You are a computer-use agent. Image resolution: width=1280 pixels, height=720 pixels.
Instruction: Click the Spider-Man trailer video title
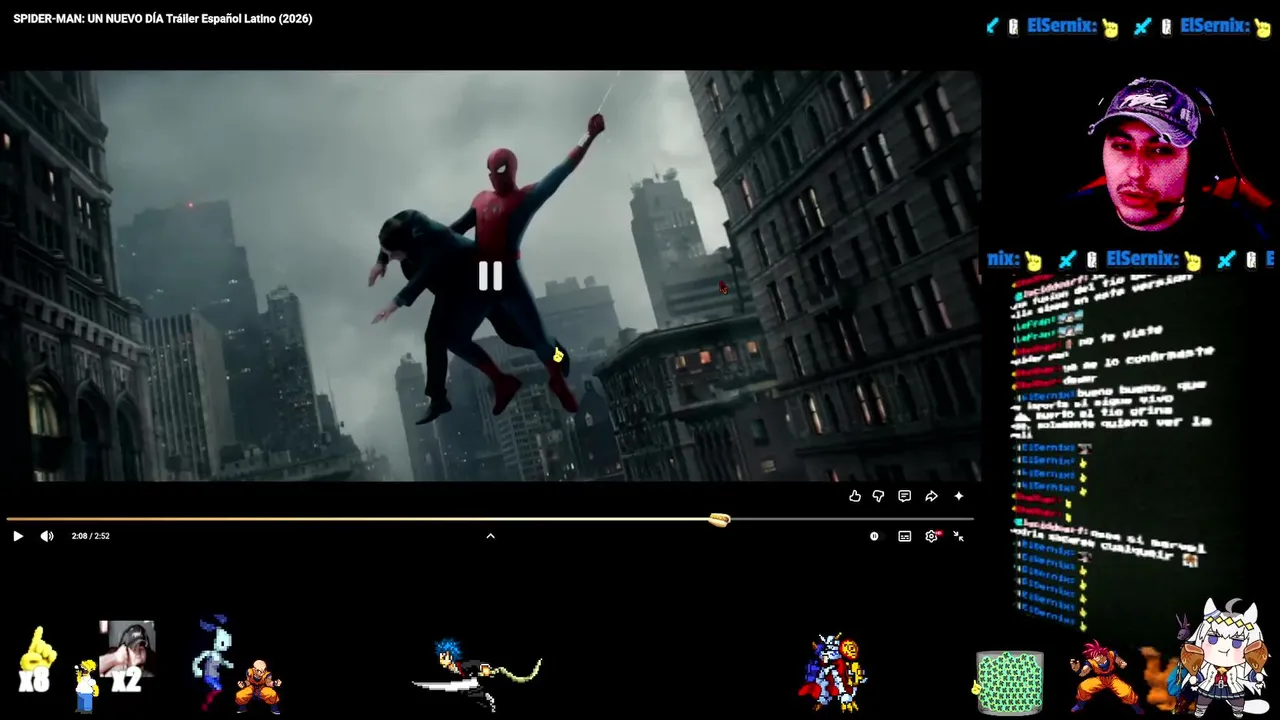(162, 19)
